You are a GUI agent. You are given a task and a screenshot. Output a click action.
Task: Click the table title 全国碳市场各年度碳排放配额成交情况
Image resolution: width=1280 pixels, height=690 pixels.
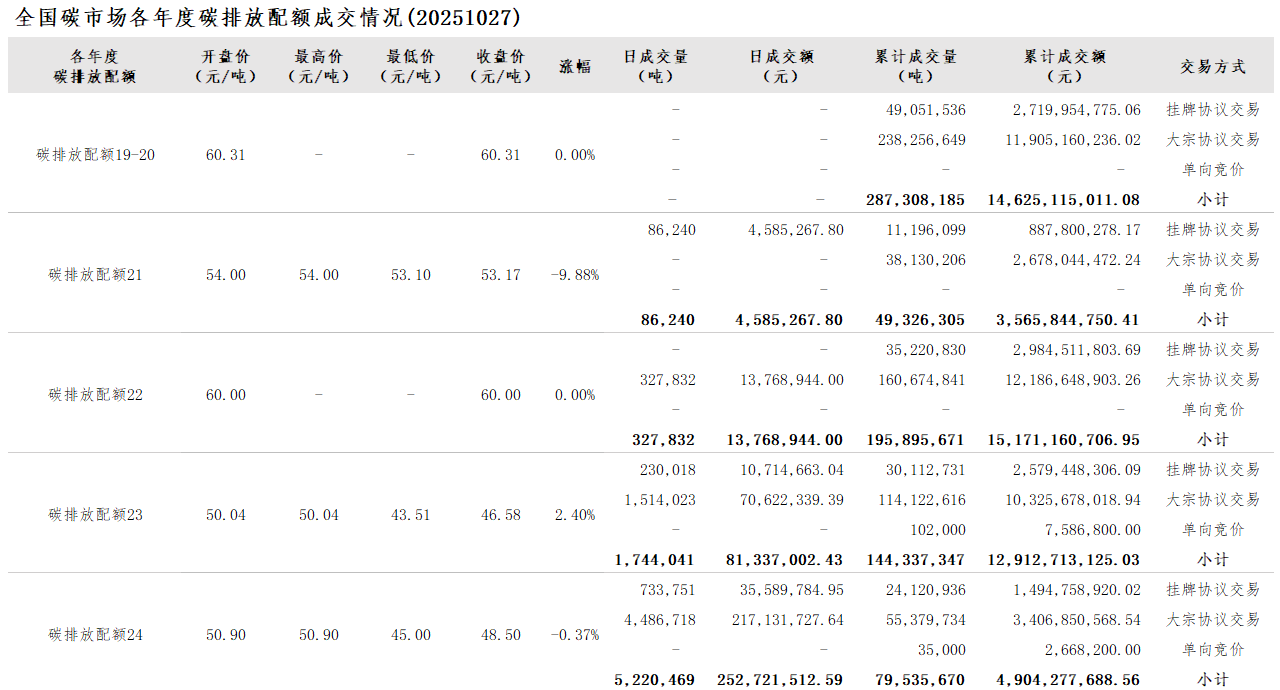pyautogui.click(x=268, y=18)
